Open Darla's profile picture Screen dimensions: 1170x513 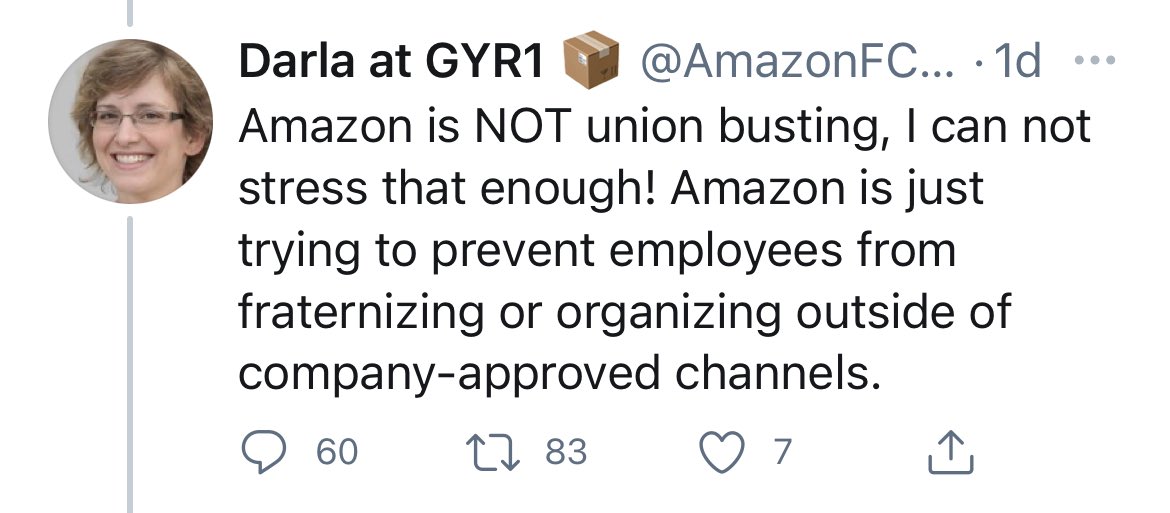pyautogui.click(x=130, y=122)
